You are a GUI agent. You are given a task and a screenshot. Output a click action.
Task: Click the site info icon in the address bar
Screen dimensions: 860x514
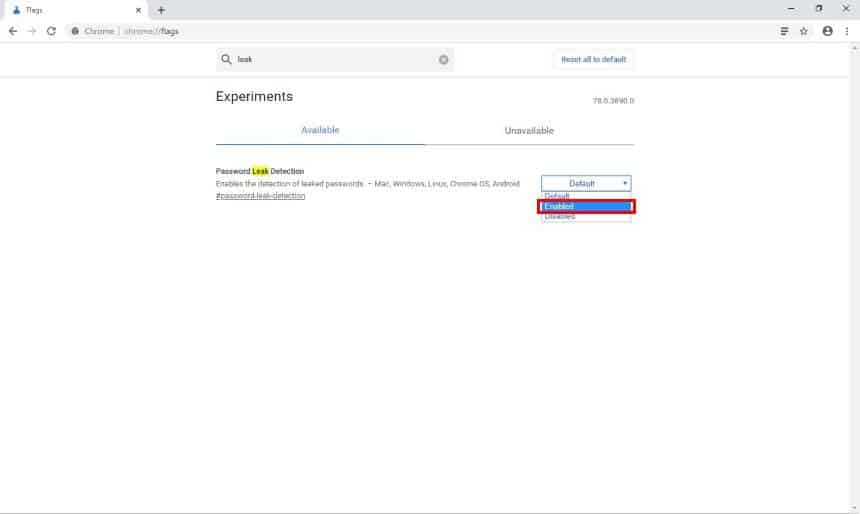click(x=75, y=31)
